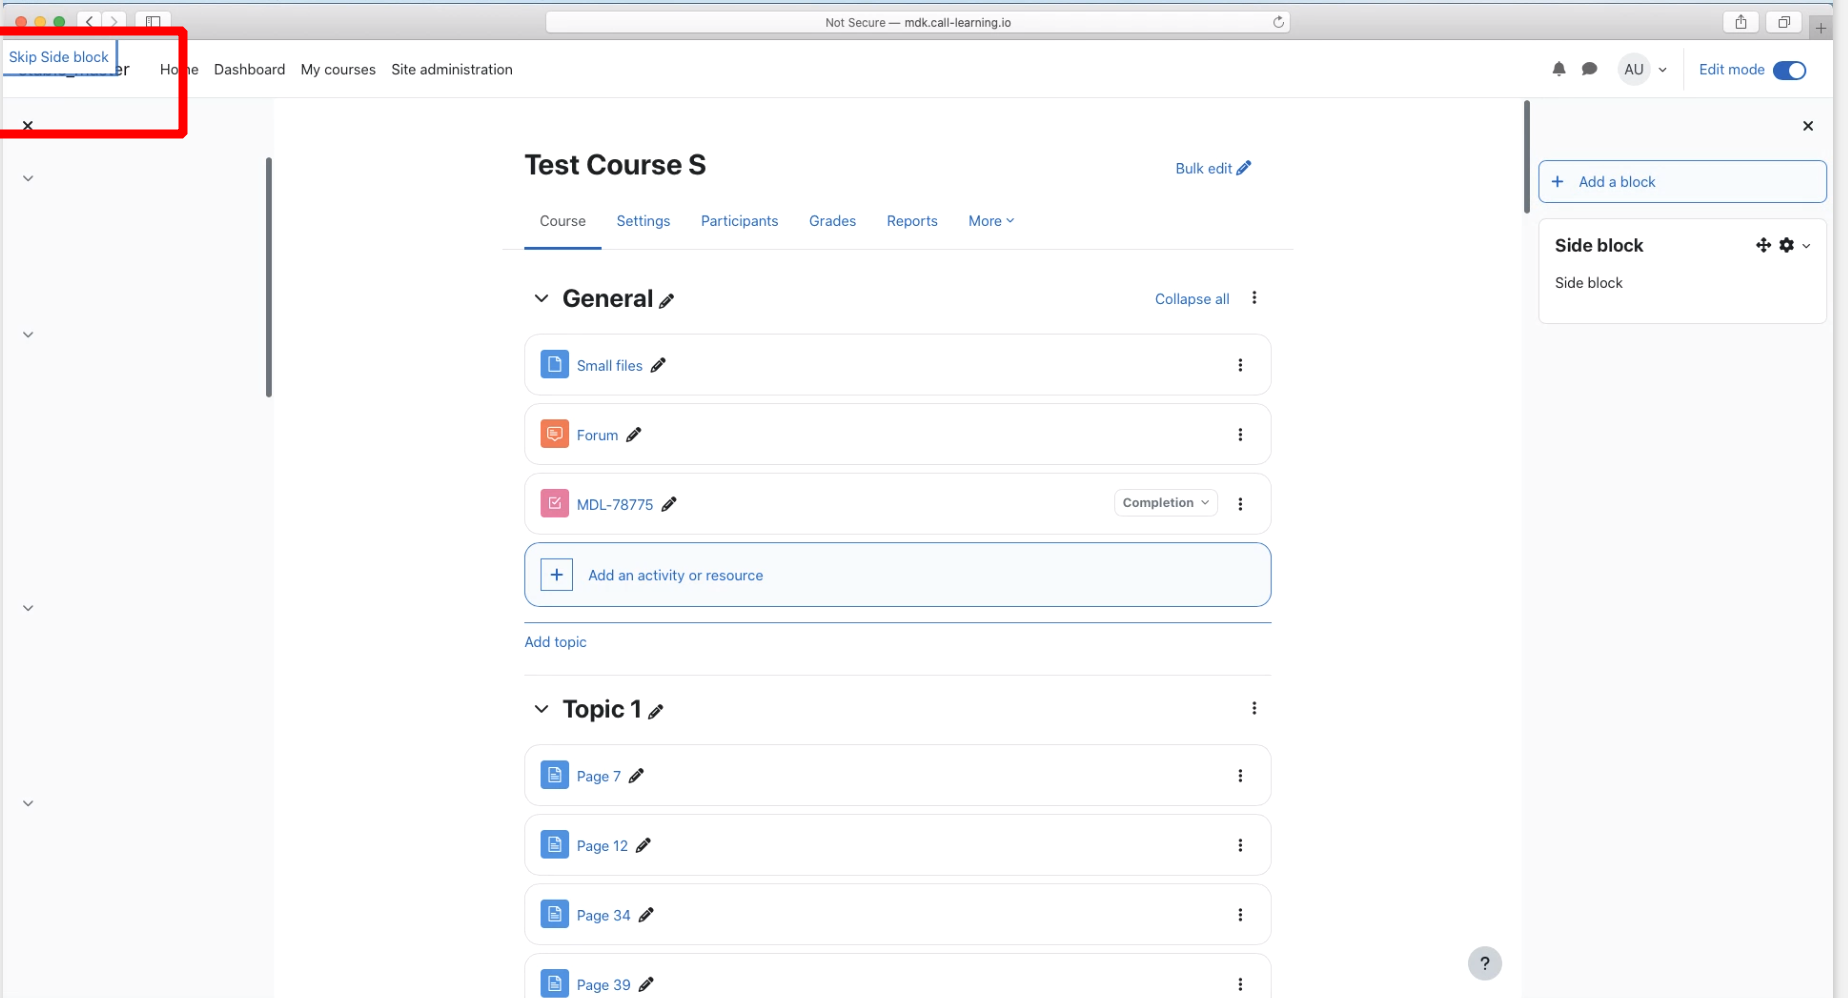Click Add an activity or resource

click(x=897, y=575)
